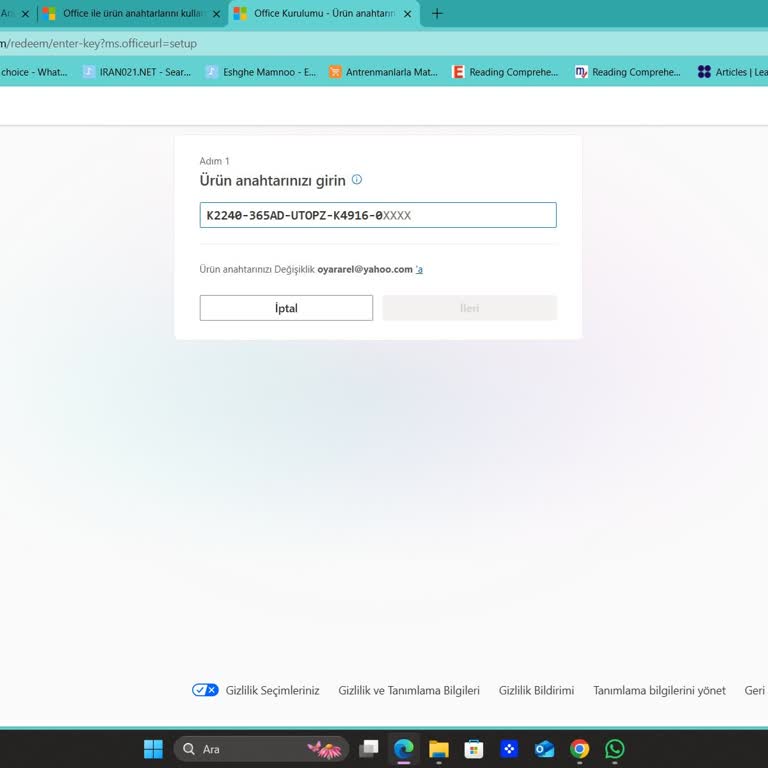Toggle the Gizlilik Seçimleriniz privacy switch
Image resolution: width=768 pixels, height=768 pixels.
click(205, 690)
